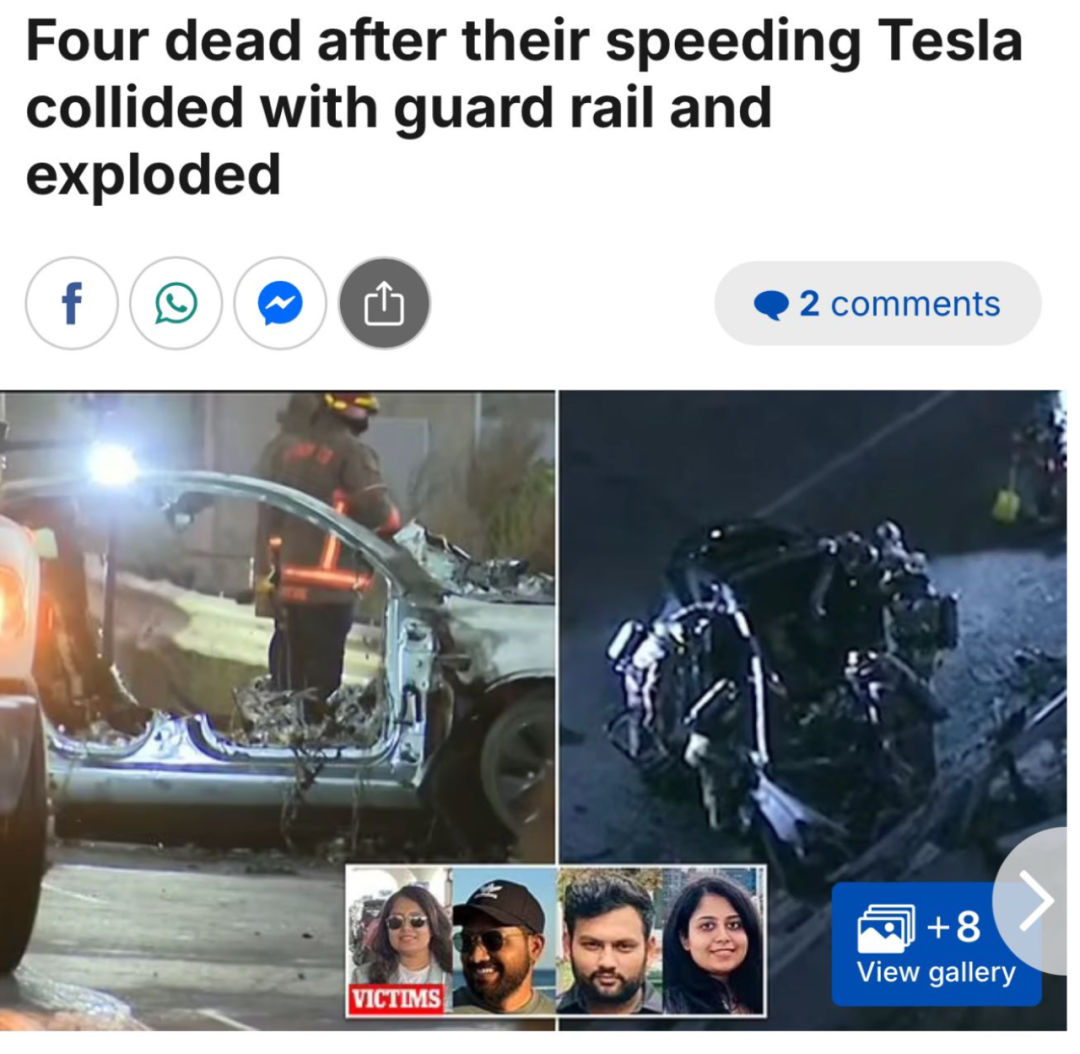Click the firefighter standing behind burned car
Viewport: 1080px width, 1054px height.
point(324,551)
